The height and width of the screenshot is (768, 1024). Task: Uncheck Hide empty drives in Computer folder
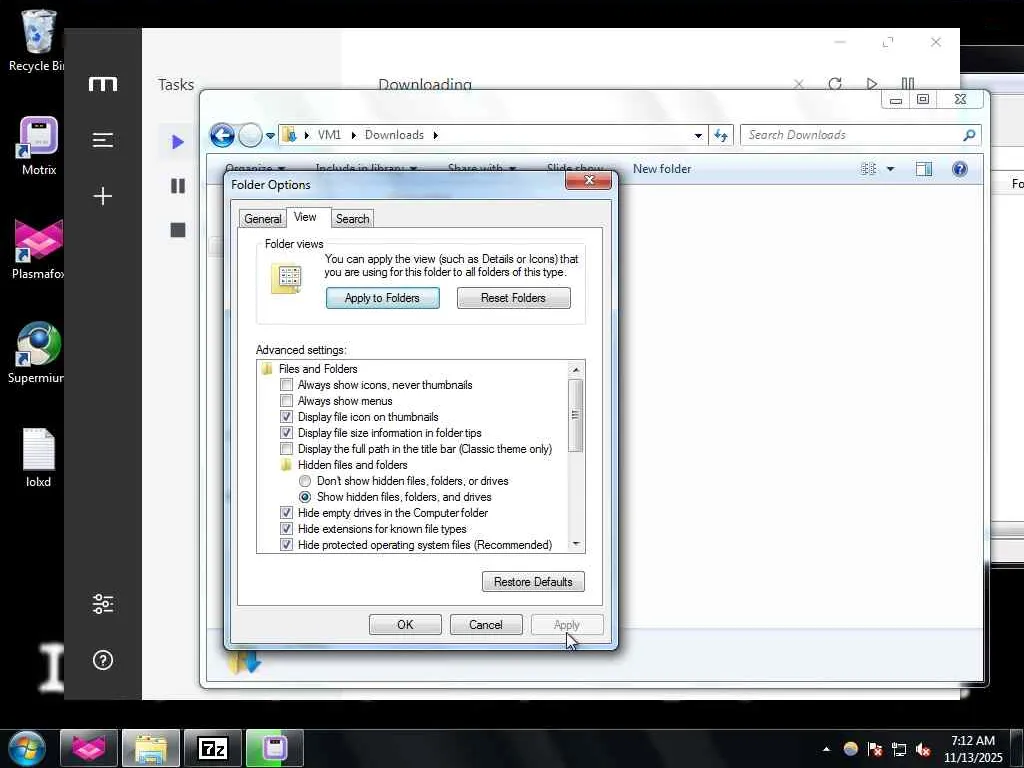pyautogui.click(x=286, y=513)
